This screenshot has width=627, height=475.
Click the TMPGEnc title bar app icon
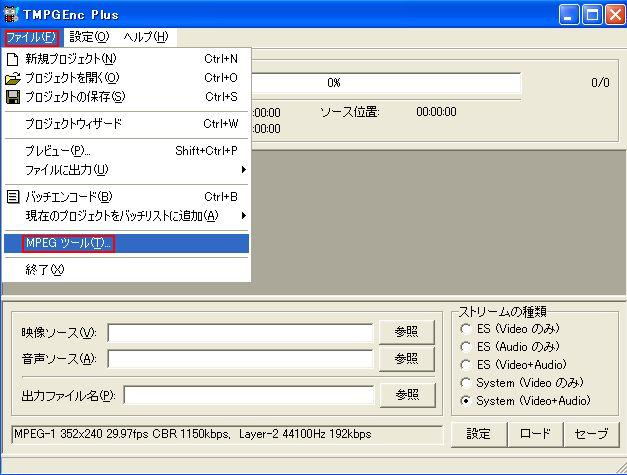(x=13, y=14)
